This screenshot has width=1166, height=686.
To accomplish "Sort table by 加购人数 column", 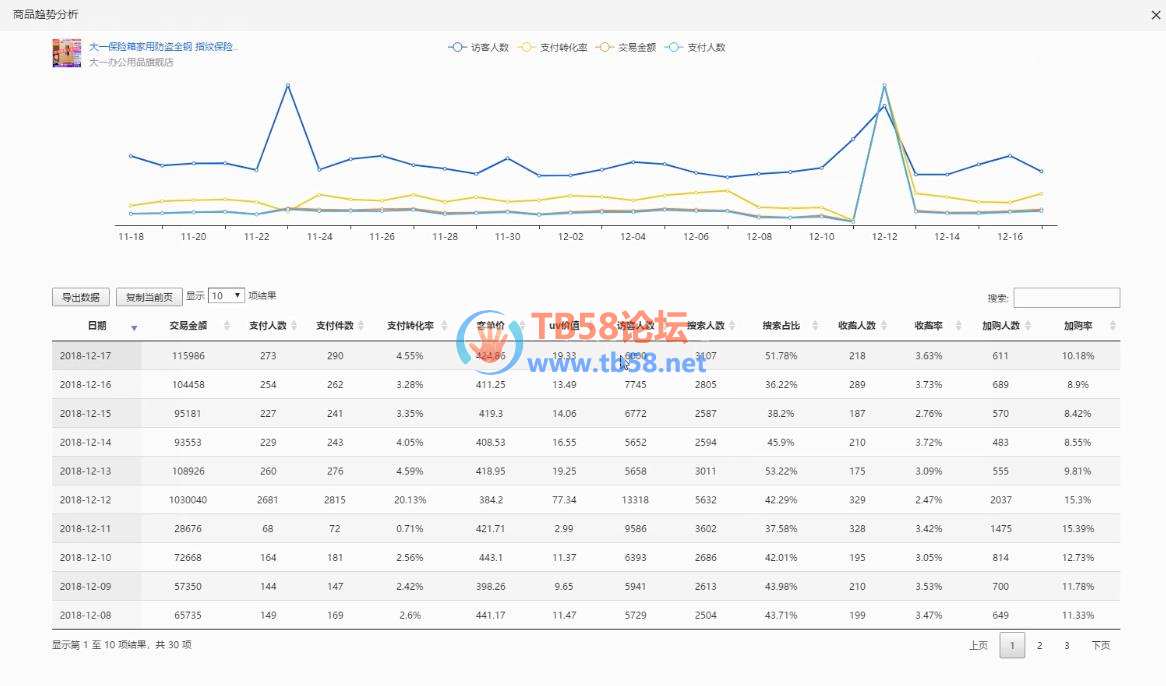I will (x=1000, y=326).
